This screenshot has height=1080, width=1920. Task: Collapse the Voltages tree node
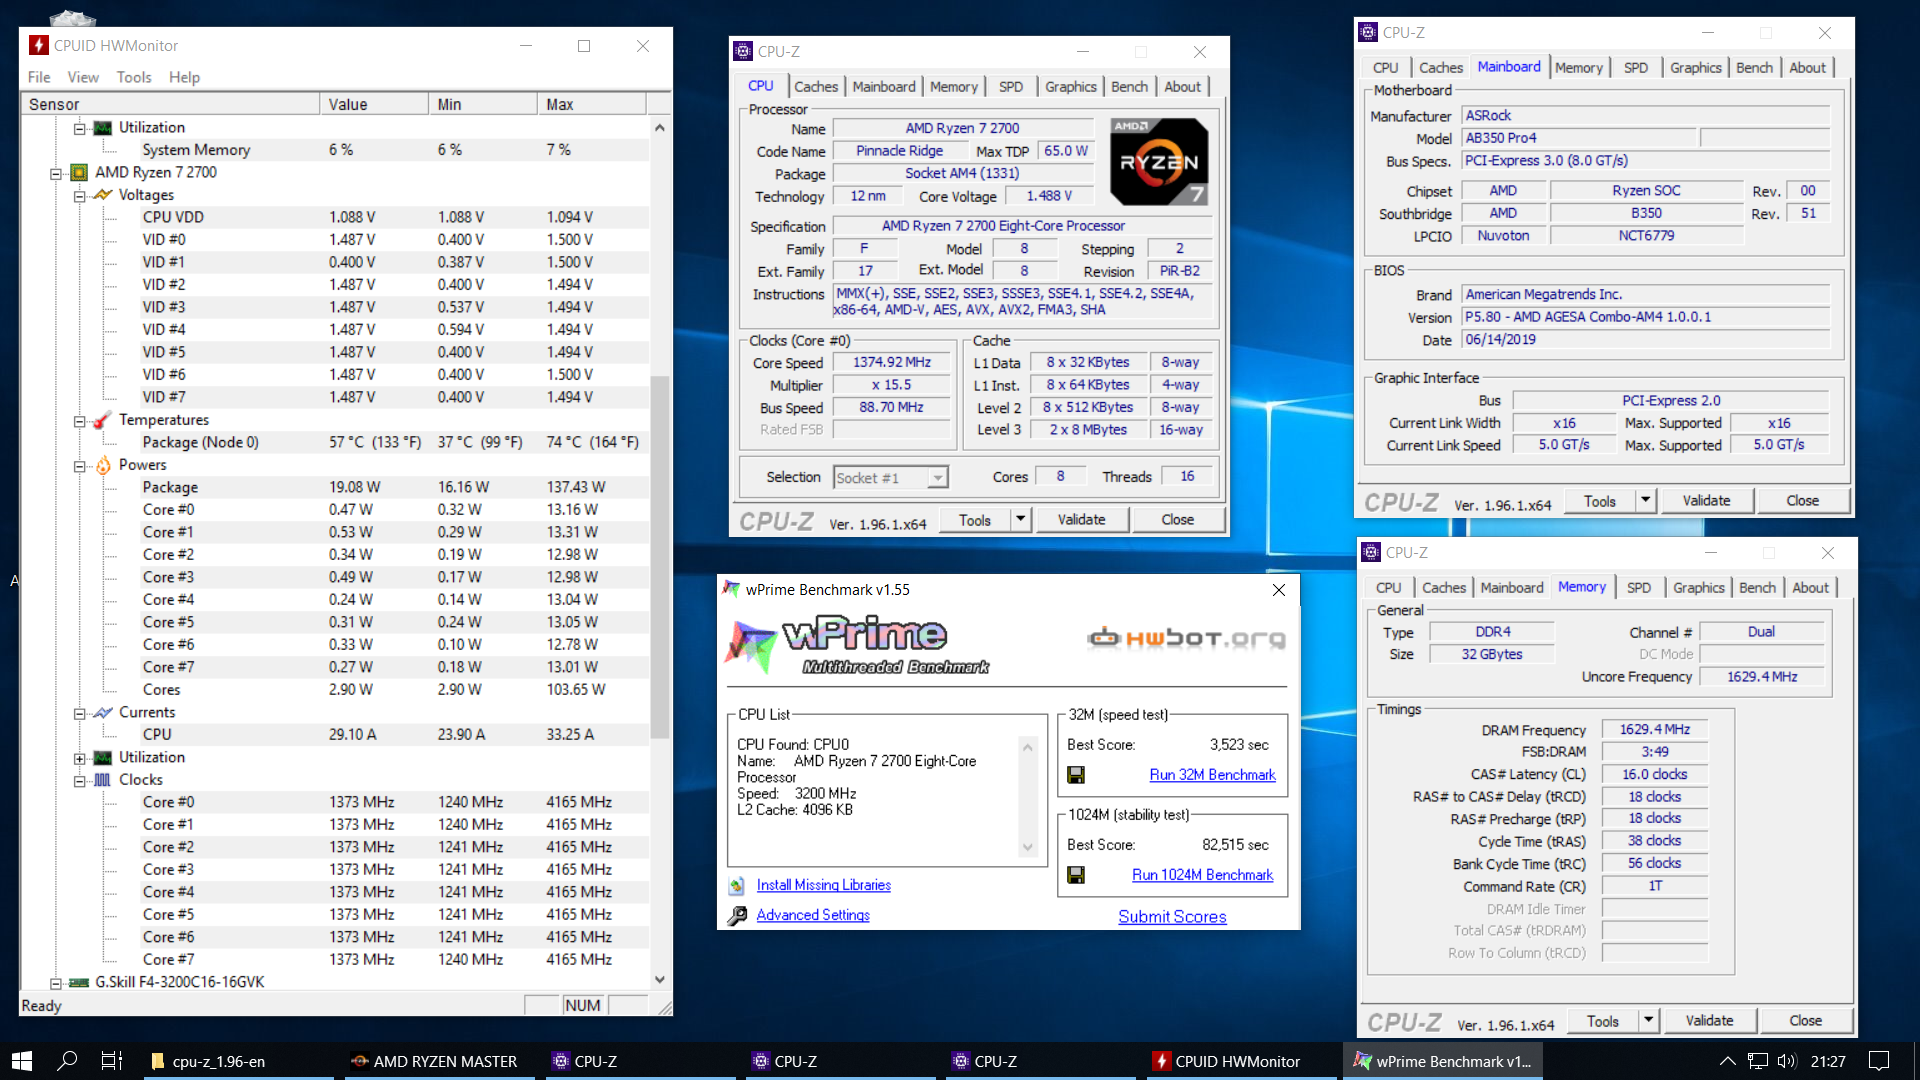coord(79,196)
